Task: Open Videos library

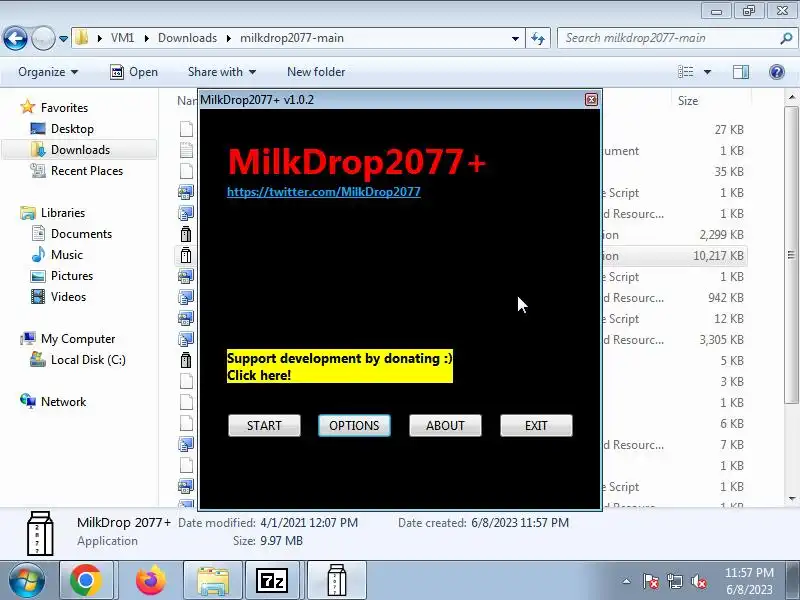Action: [68, 296]
